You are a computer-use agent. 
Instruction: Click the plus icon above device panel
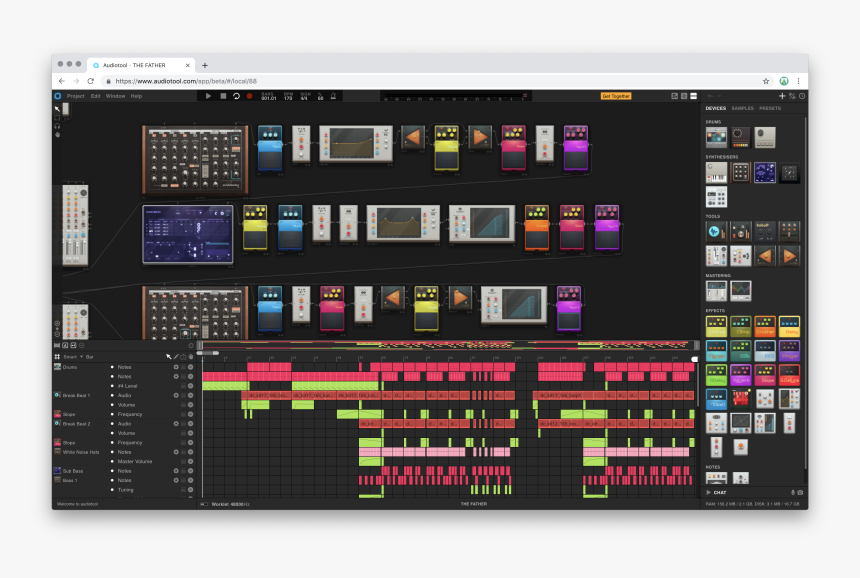tap(782, 96)
